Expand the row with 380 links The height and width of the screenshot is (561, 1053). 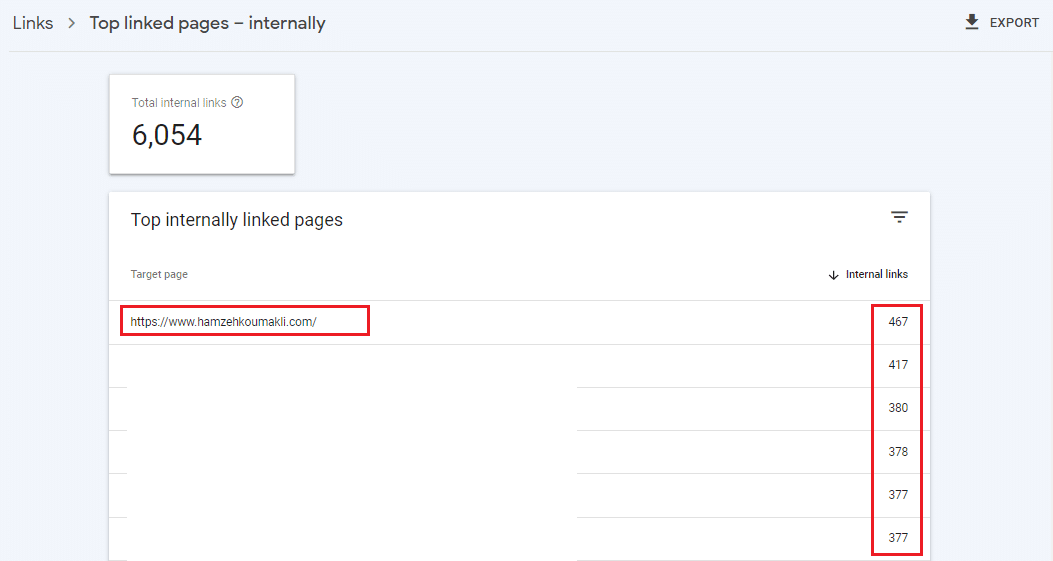[898, 408]
